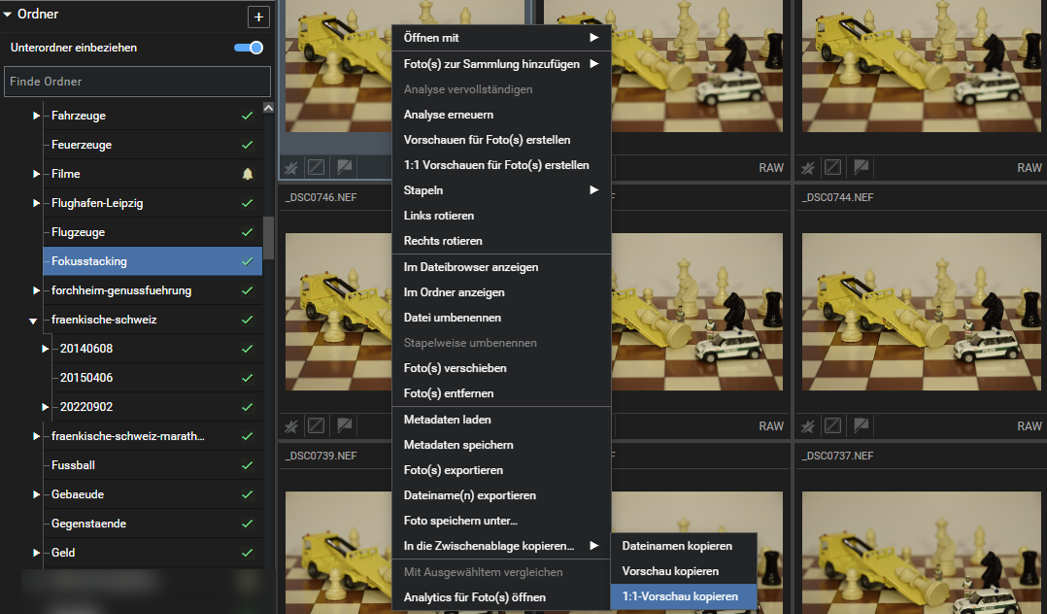Click the flag icon of the highlighted photo
1047x614 pixels.
(x=345, y=167)
